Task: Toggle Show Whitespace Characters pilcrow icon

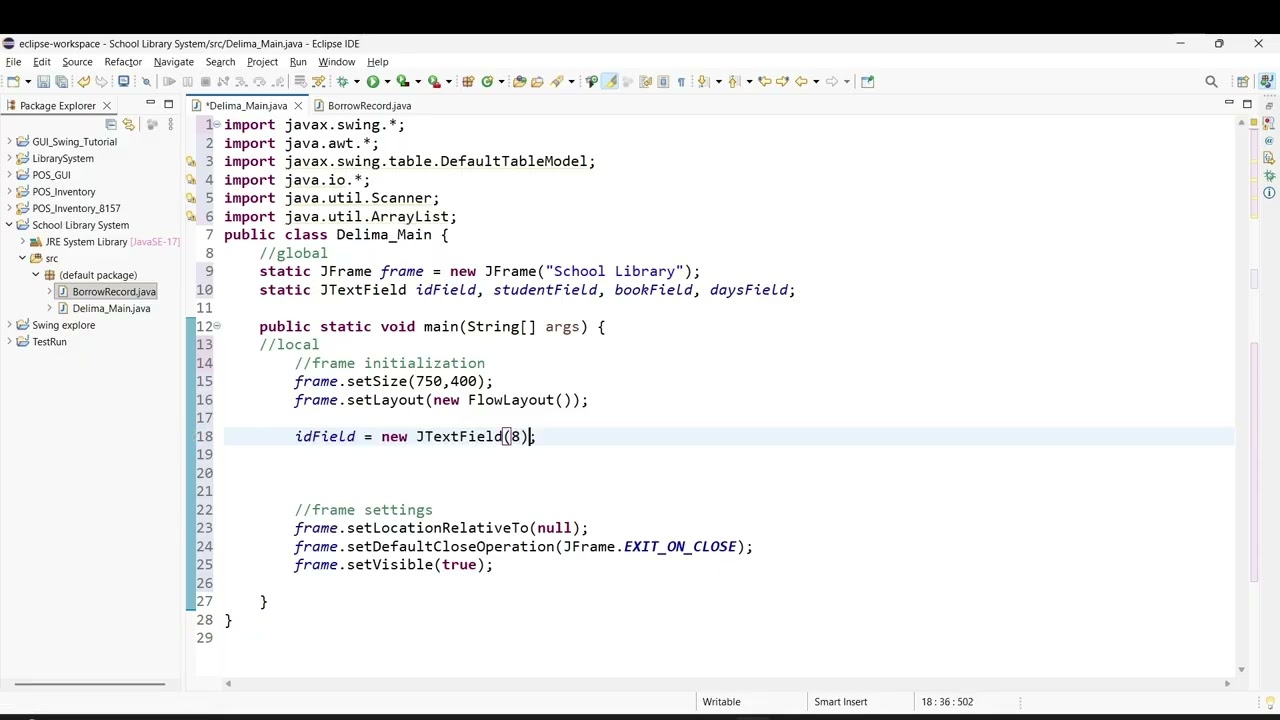Action: [x=681, y=81]
